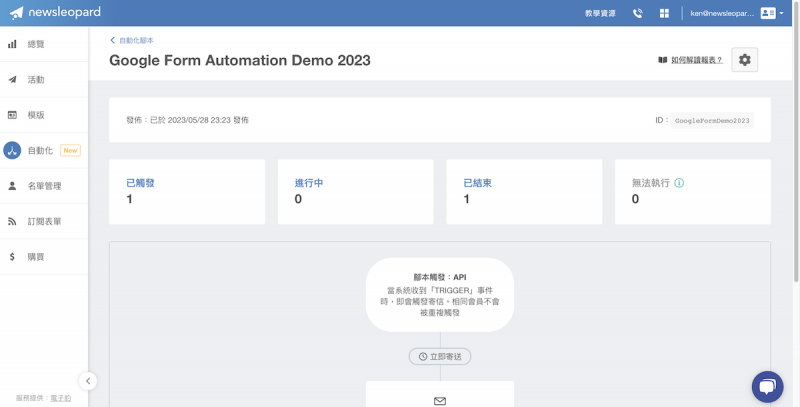Click the 總覽 bar chart icon
The image size is (800, 407).
(12, 44)
